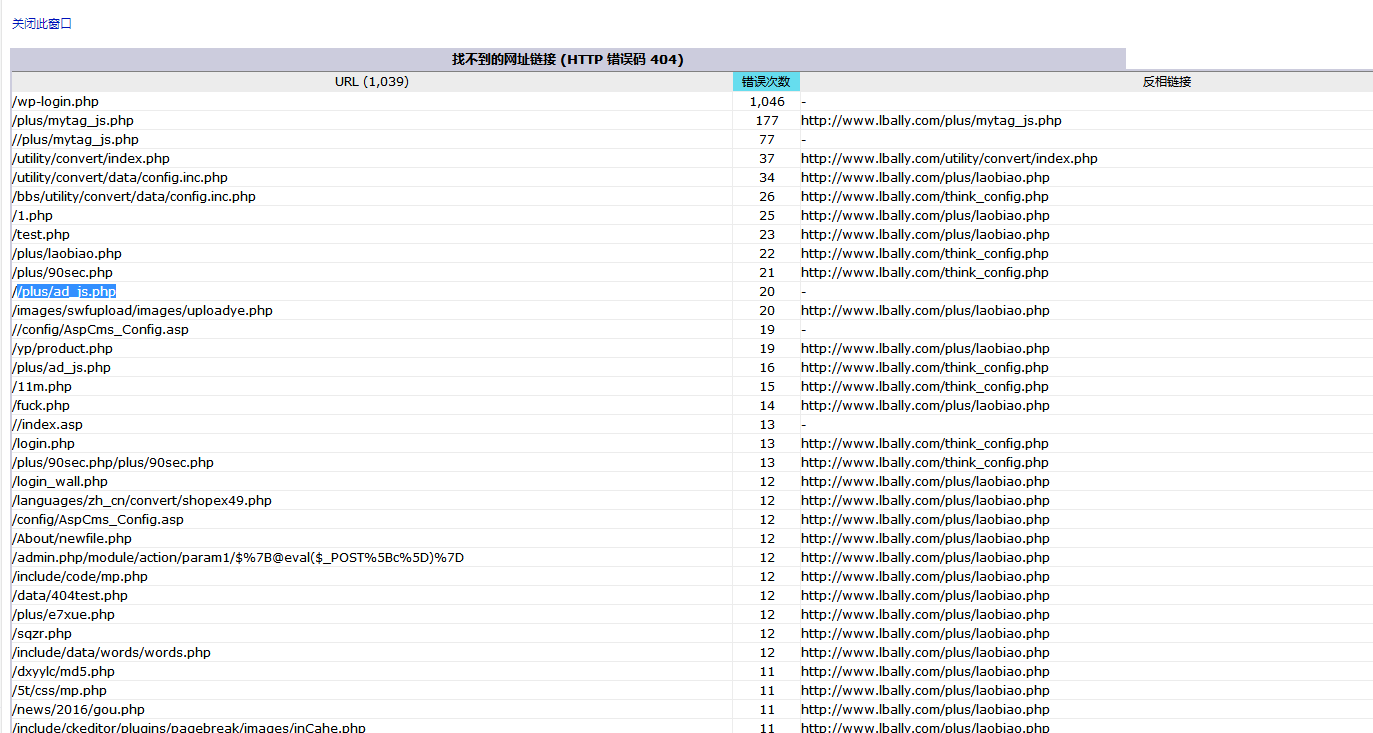Click the 错误次数 column header
The width and height of the screenshot is (1373, 733).
(x=765, y=82)
